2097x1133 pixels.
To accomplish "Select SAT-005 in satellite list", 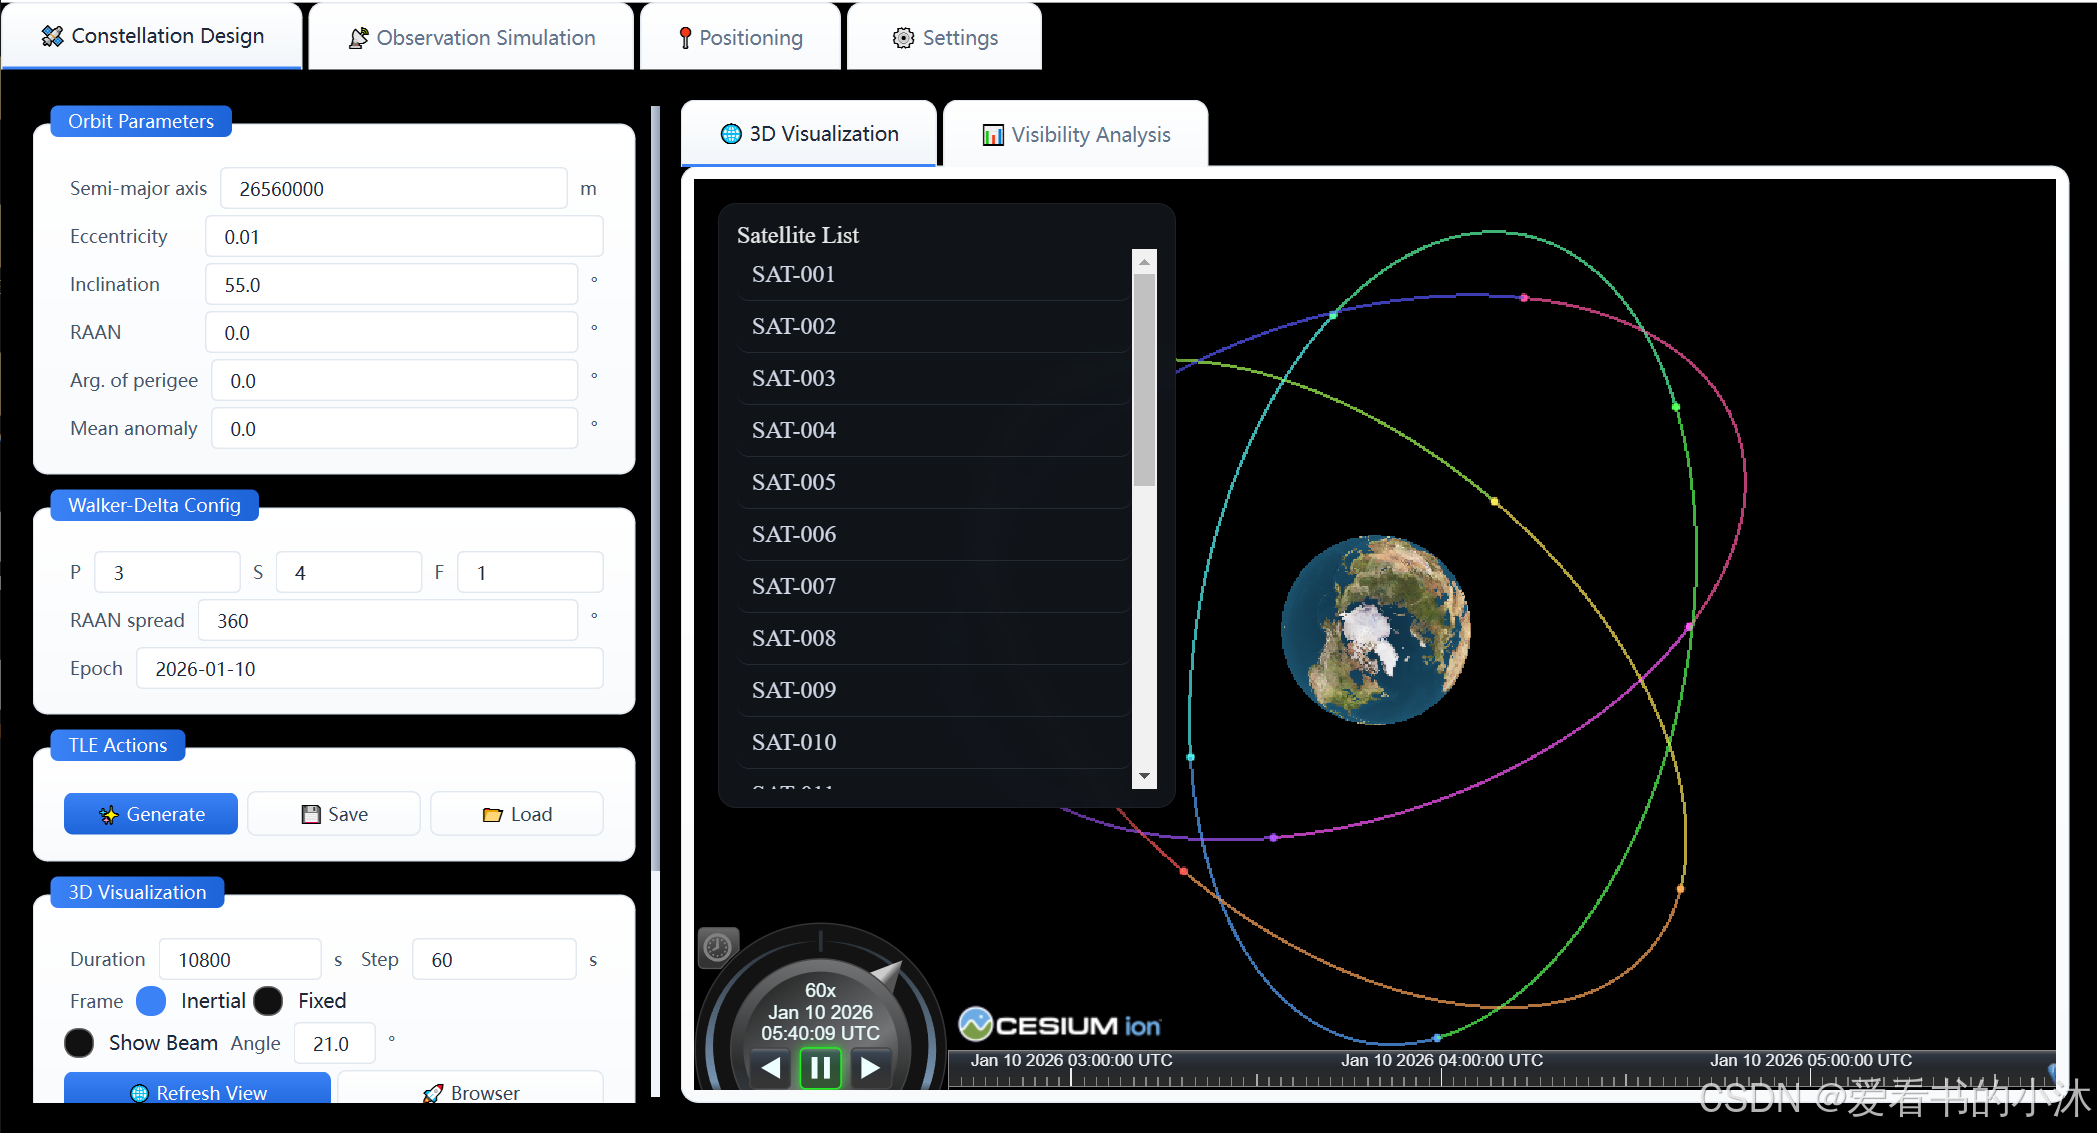I will [933, 482].
